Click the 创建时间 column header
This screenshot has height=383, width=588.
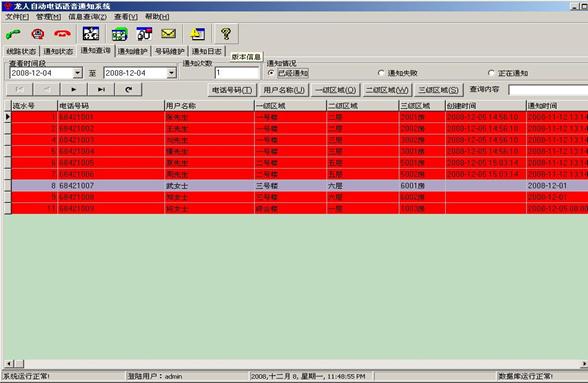[x=486, y=106]
